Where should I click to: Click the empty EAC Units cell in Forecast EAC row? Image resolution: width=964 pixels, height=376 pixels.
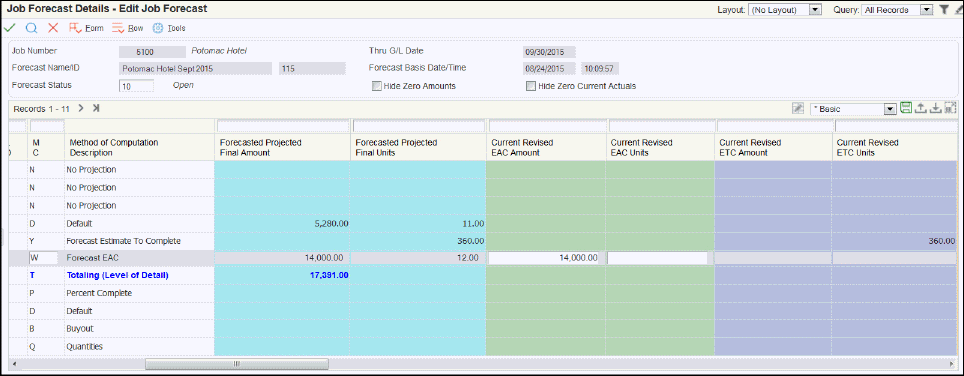click(657, 258)
